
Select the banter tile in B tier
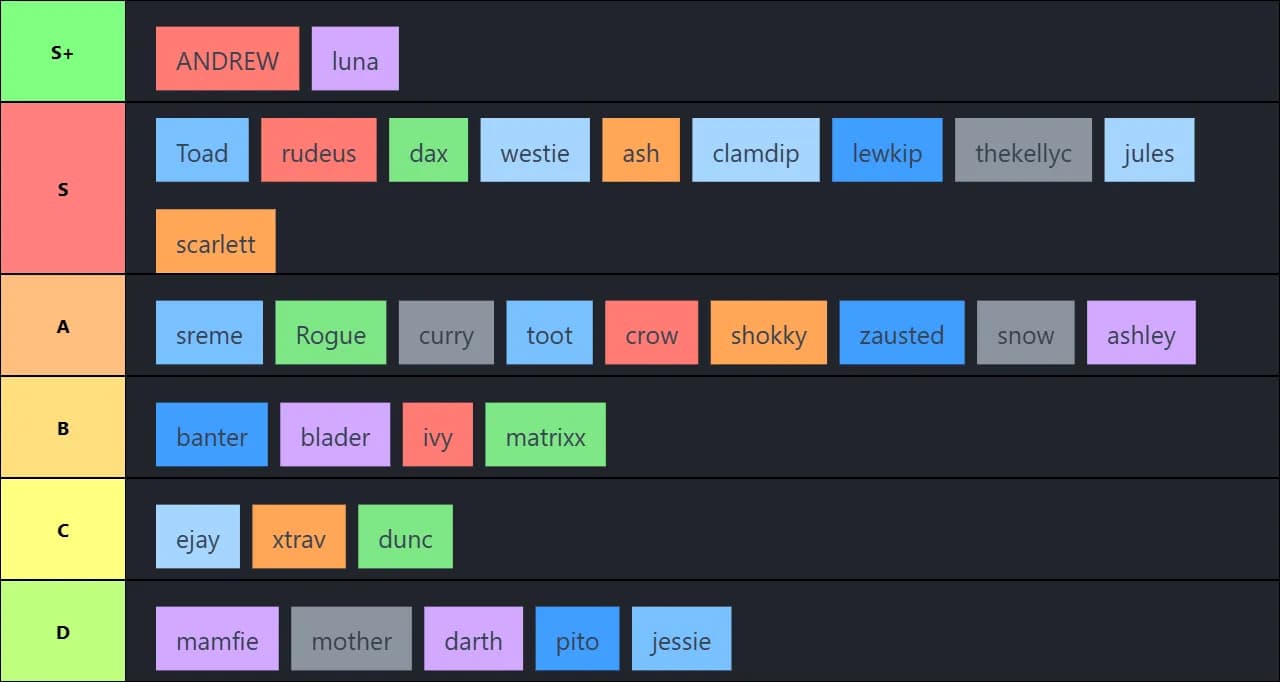(211, 435)
